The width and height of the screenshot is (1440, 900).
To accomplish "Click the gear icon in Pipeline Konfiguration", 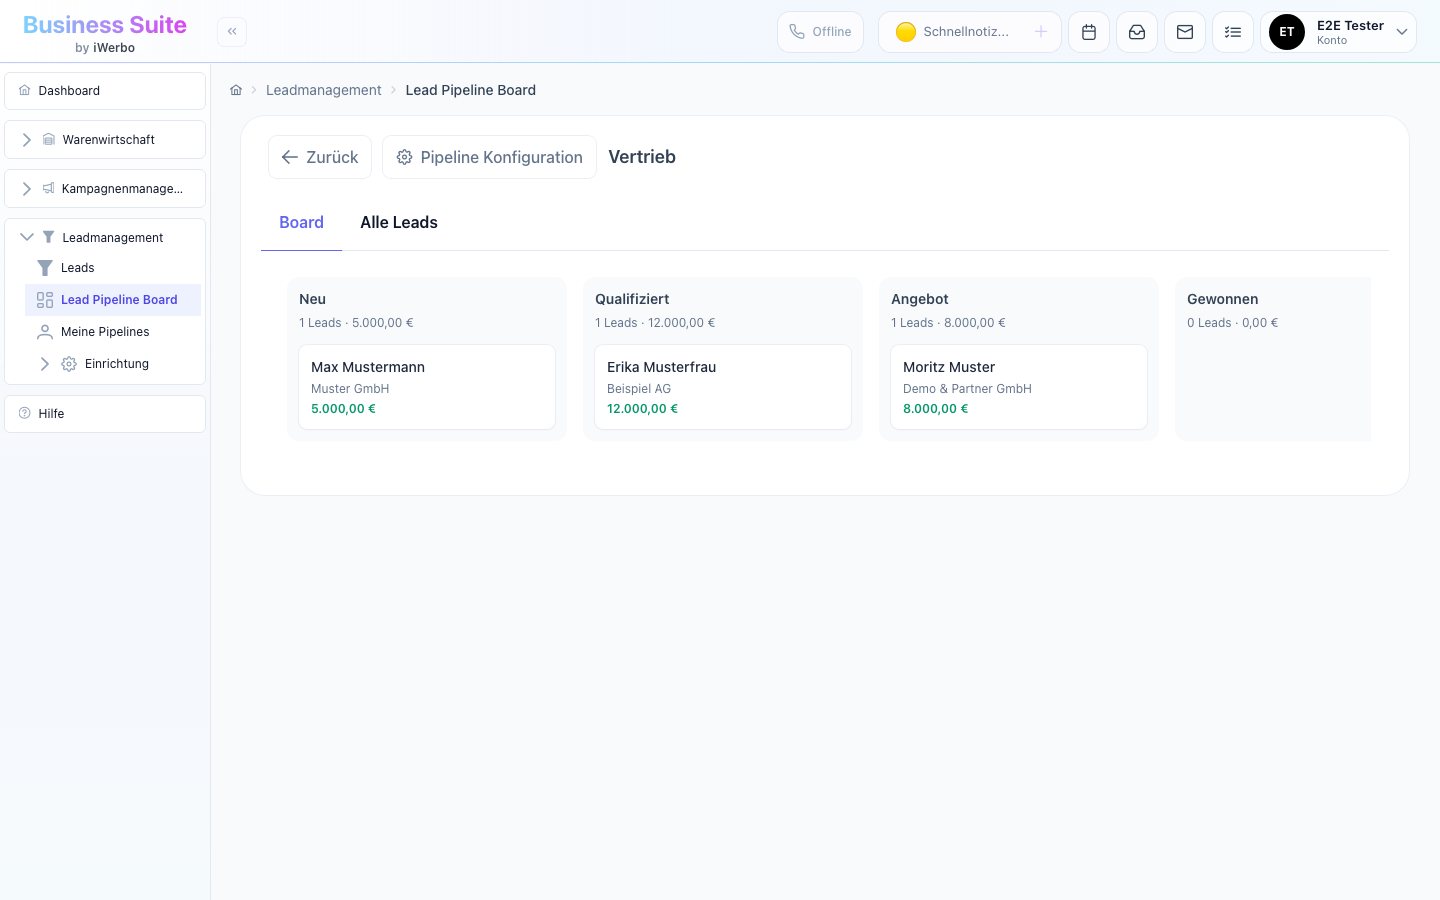I will 405,157.
